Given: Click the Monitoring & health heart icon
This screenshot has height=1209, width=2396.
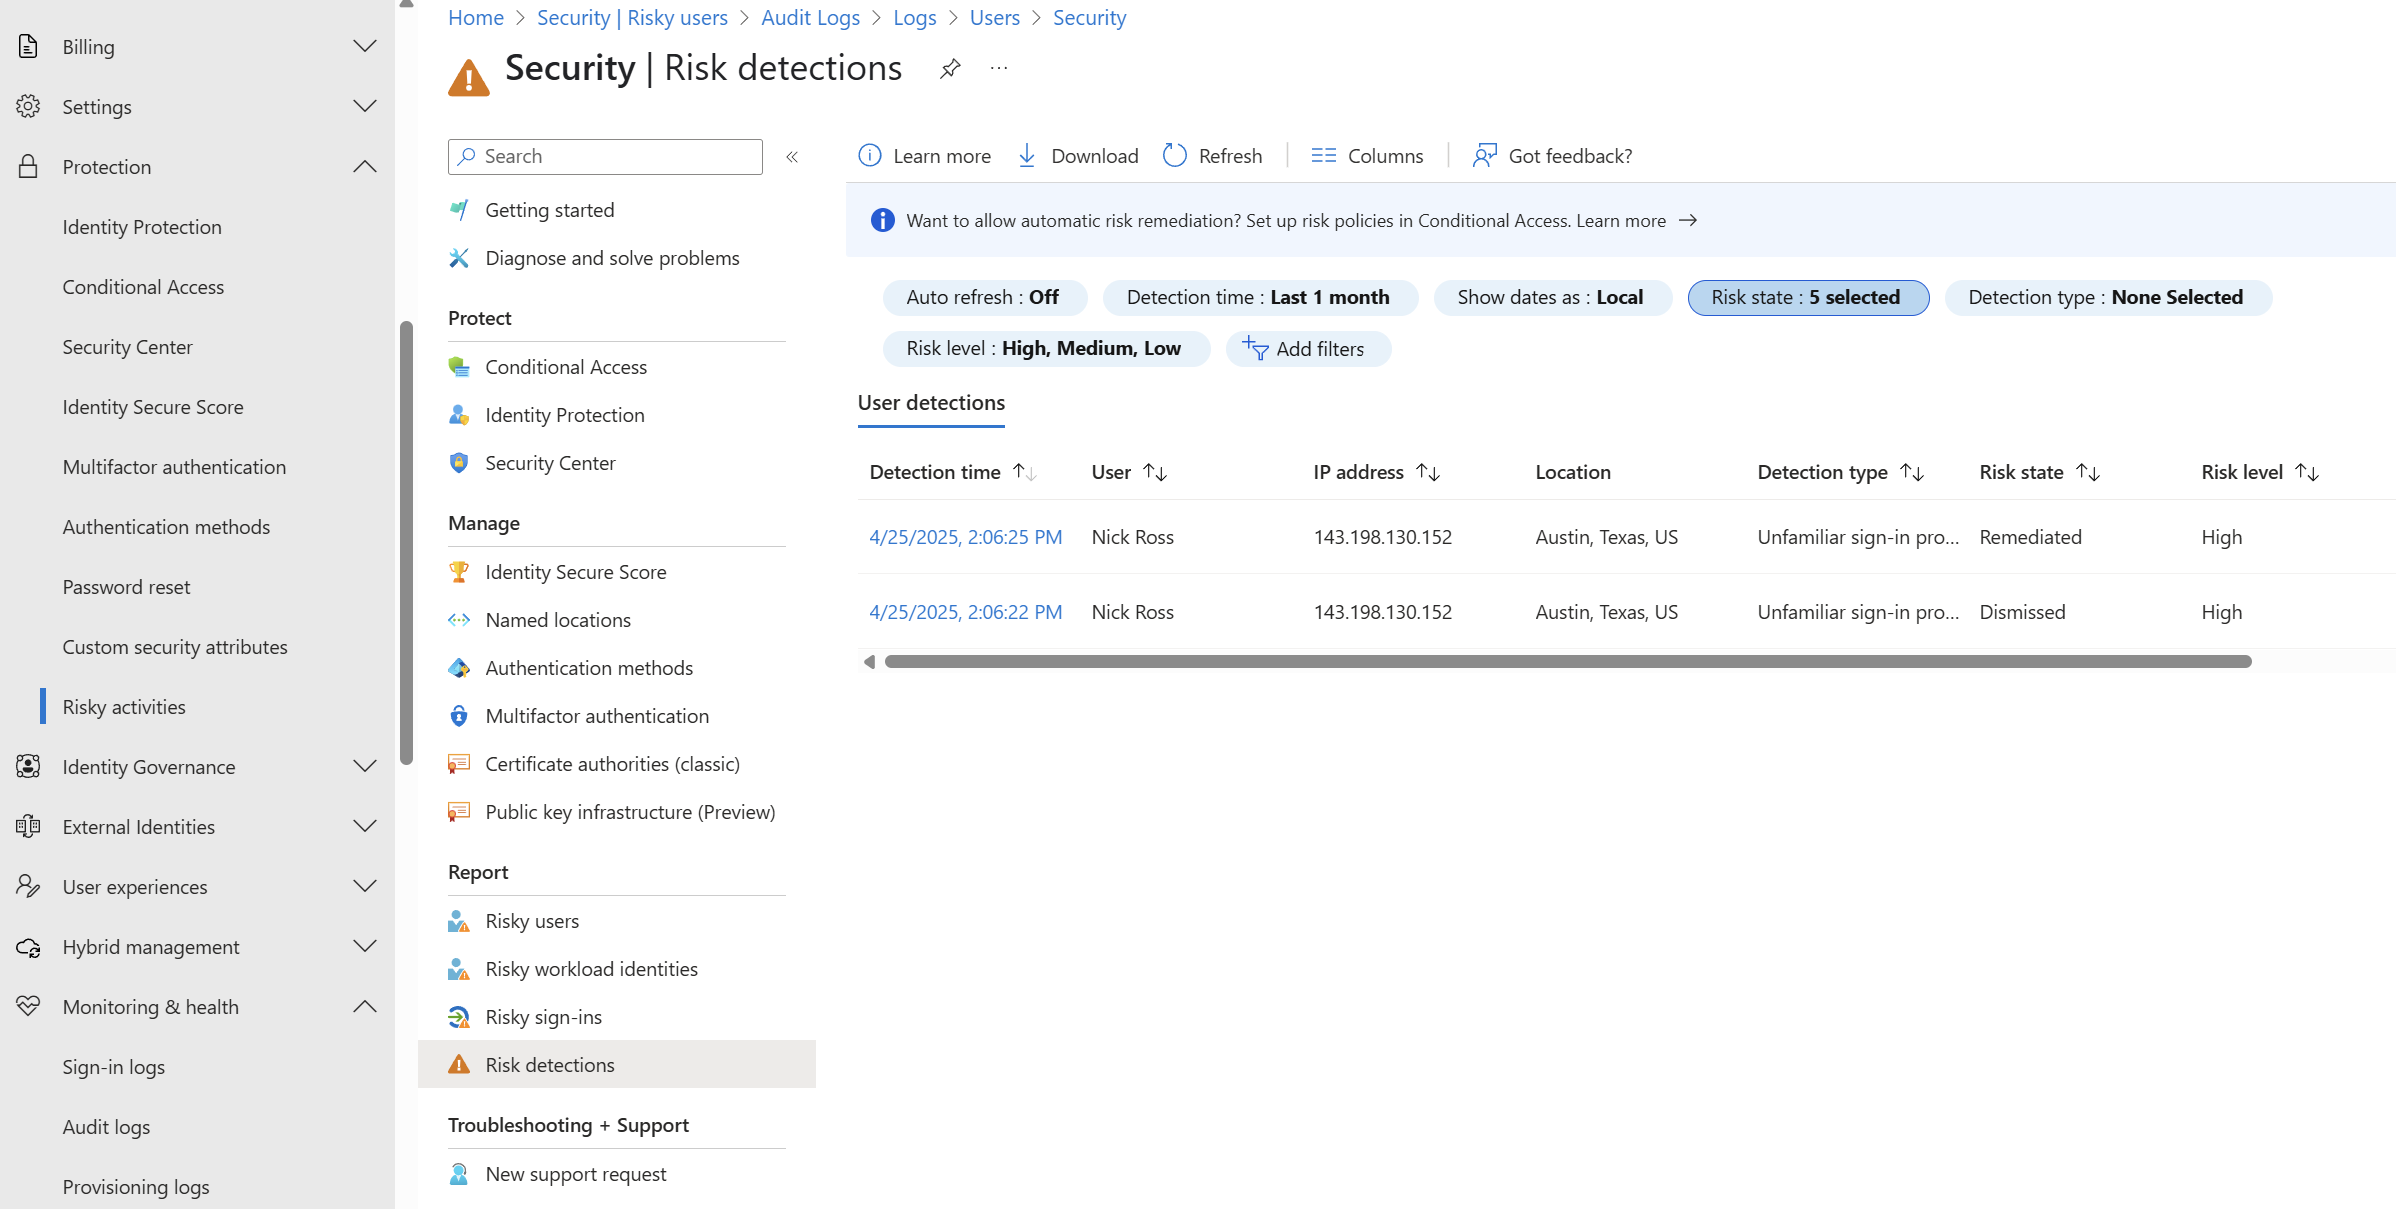Looking at the screenshot, I should [28, 1006].
